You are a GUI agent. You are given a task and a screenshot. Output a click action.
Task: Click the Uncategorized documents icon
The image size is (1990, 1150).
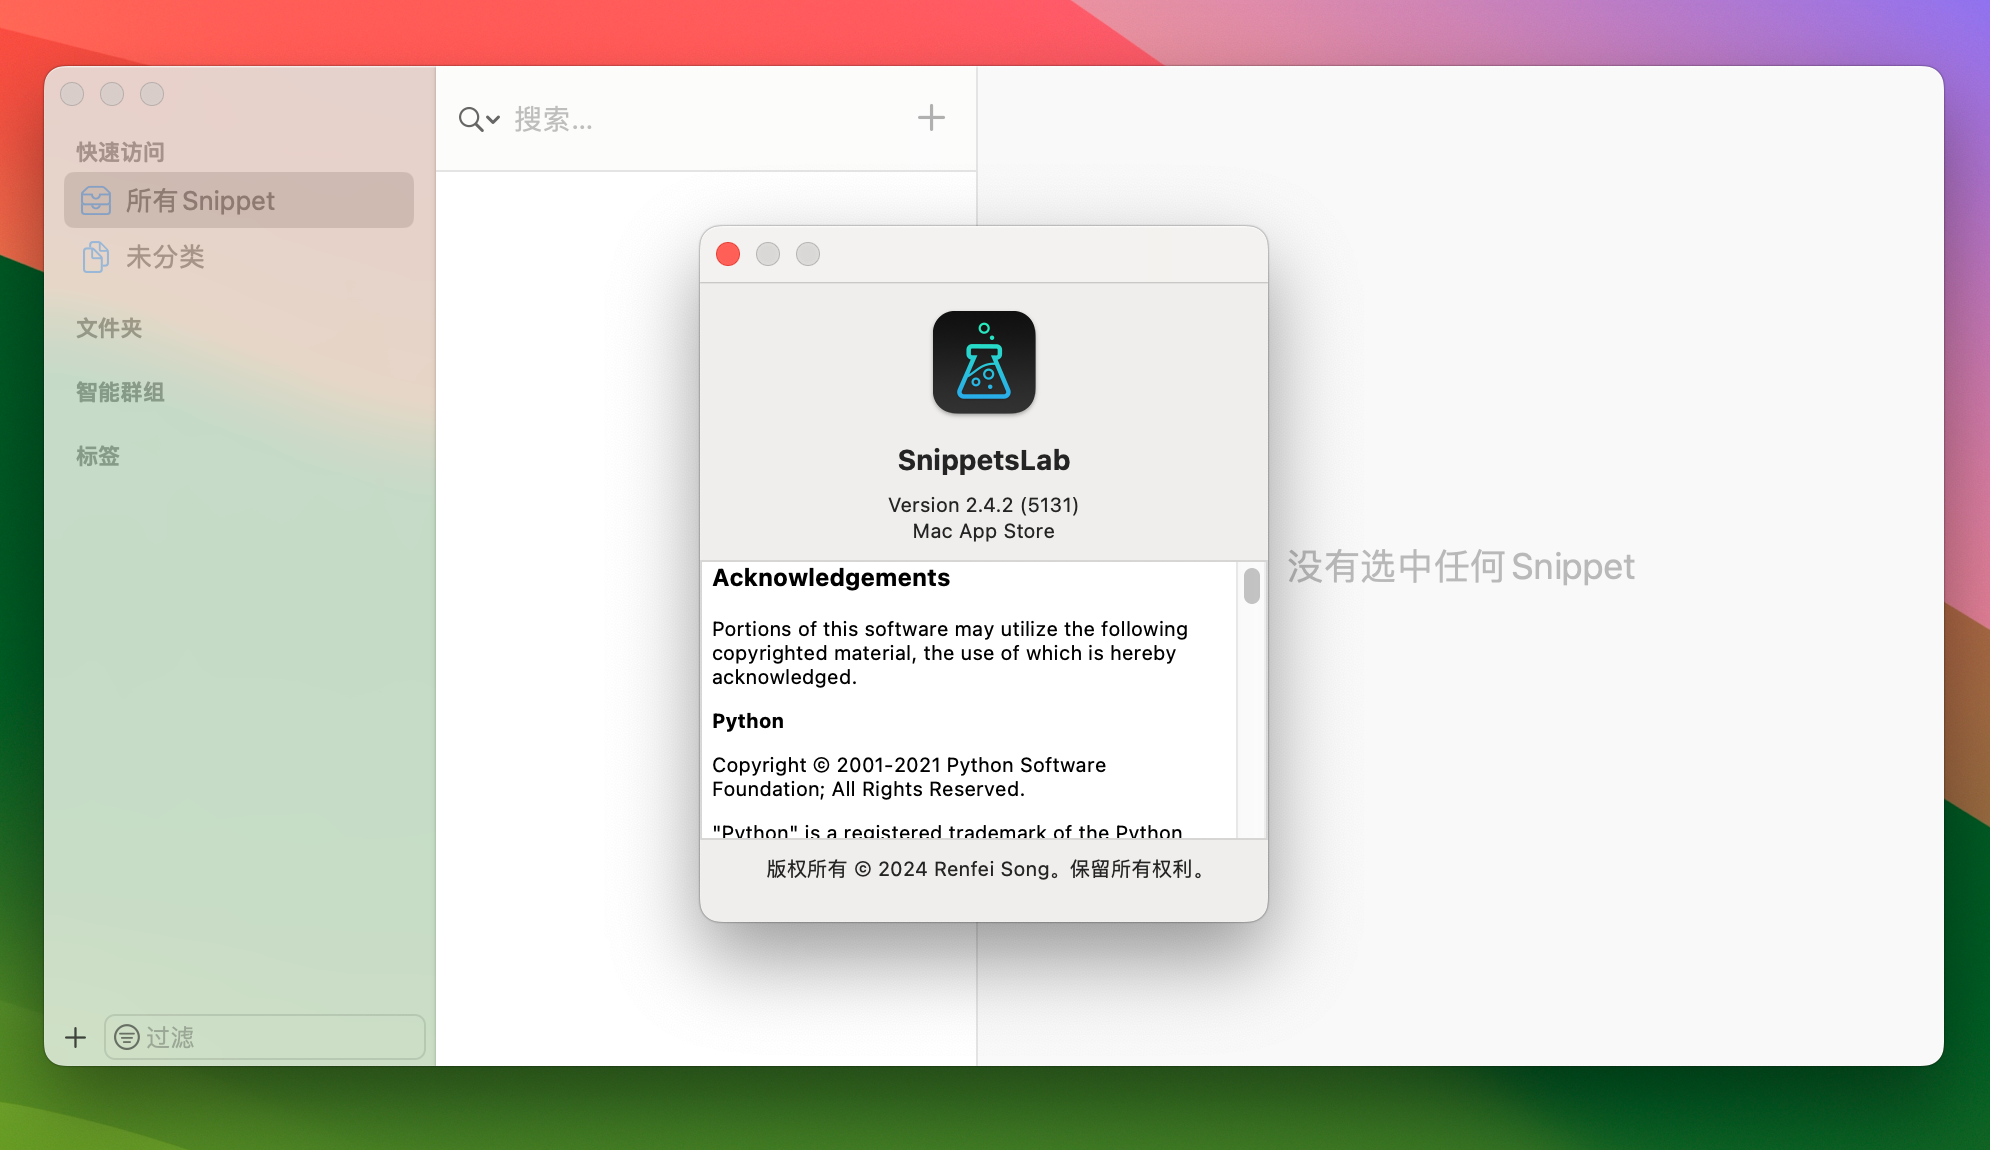point(96,257)
